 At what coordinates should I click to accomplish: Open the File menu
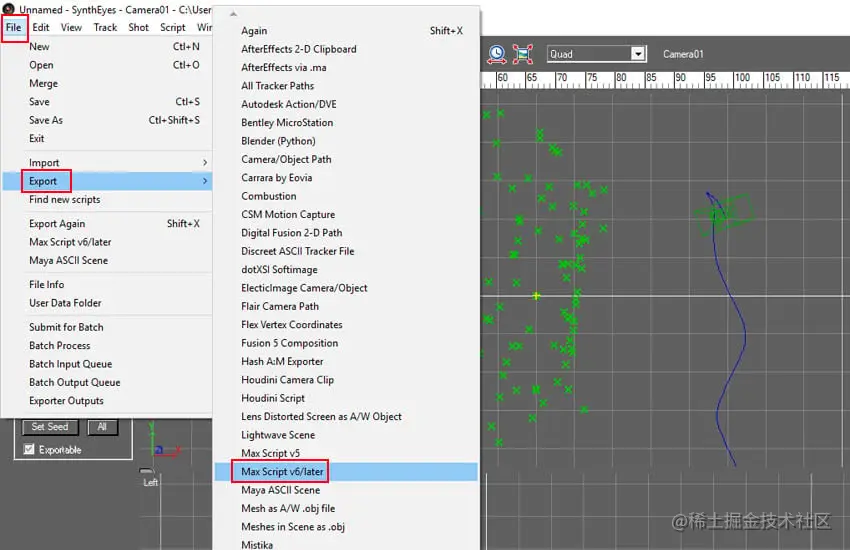point(14,27)
